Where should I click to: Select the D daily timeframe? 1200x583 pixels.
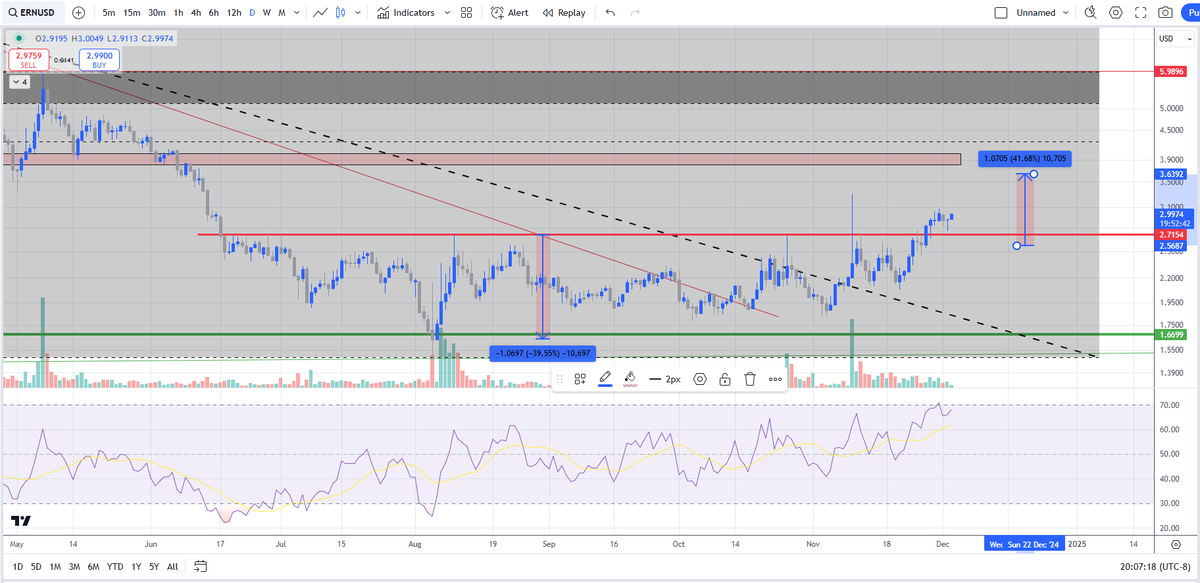click(x=252, y=12)
